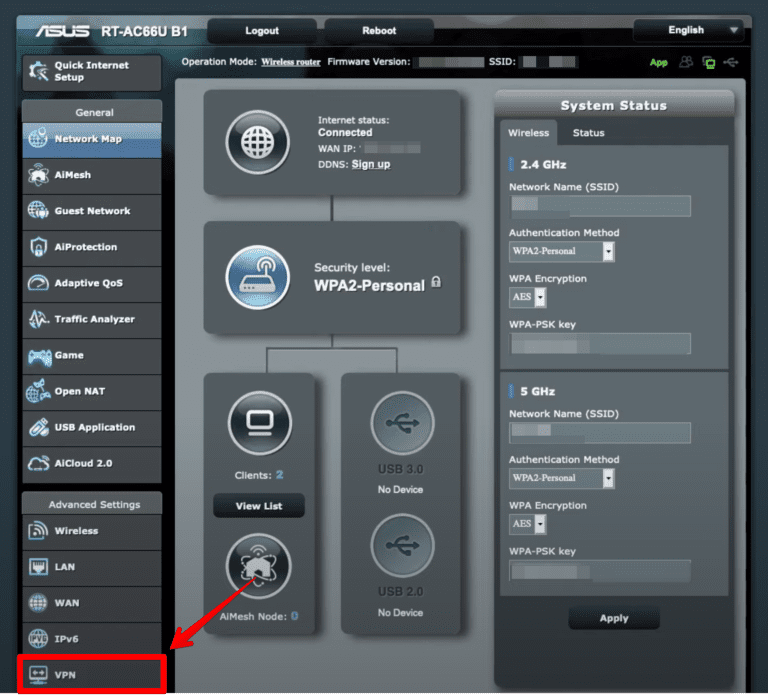Image resolution: width=768 pixels, height=696 pixels.
Task: Click the green network status icon in header
Action: (709, 62)
